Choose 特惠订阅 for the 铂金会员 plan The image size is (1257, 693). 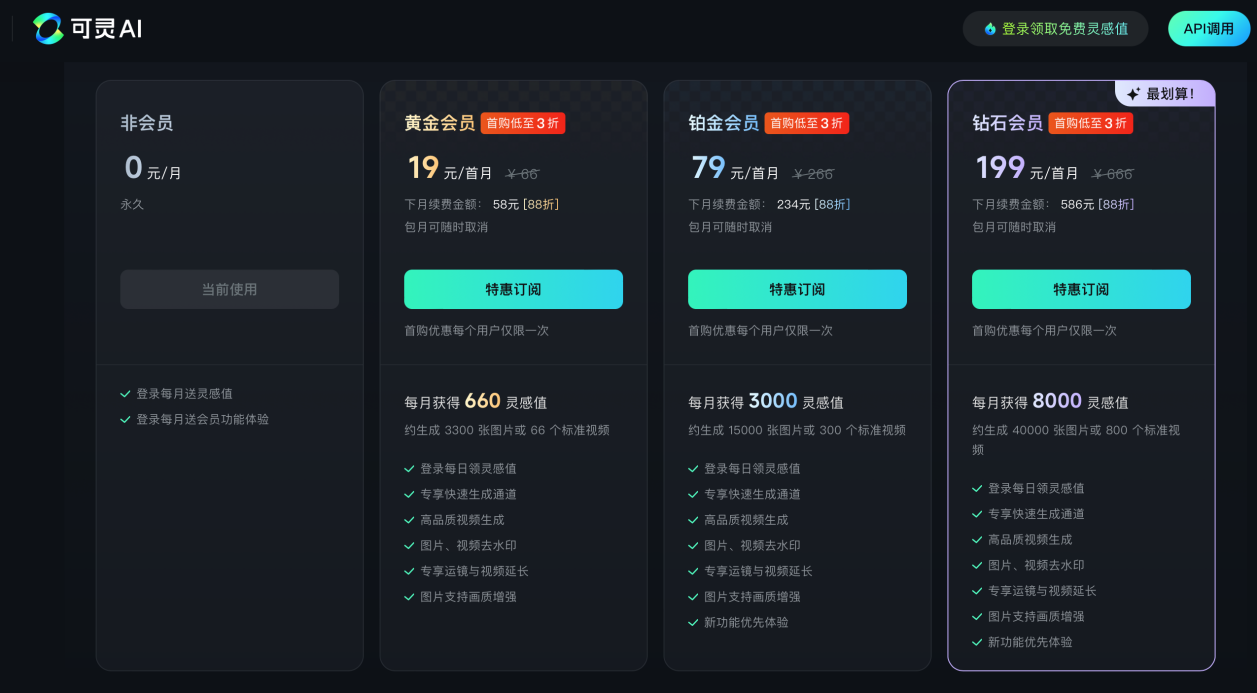click(797, 289)
